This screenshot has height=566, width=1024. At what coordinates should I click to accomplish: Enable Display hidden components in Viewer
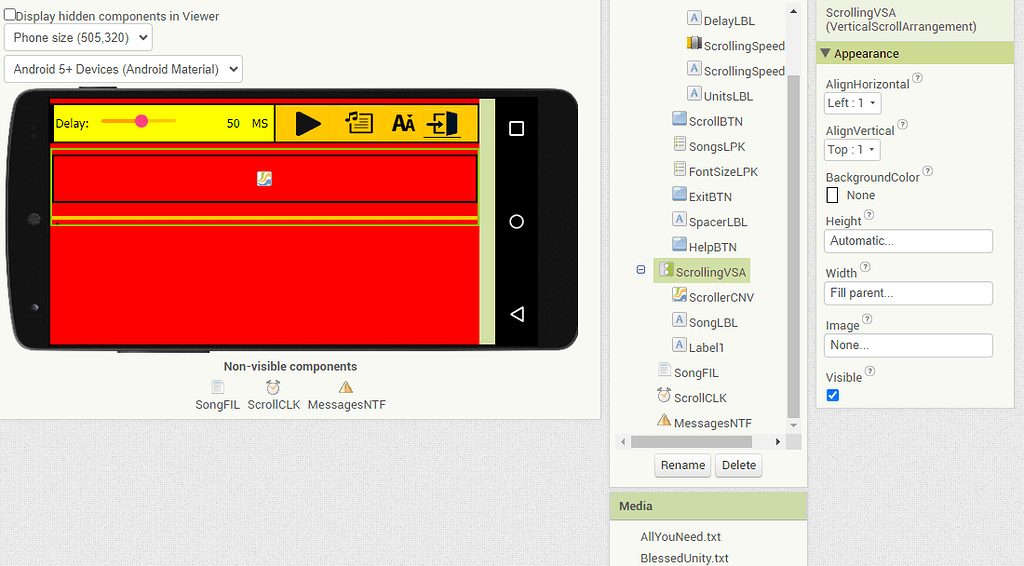coord(10,15)
